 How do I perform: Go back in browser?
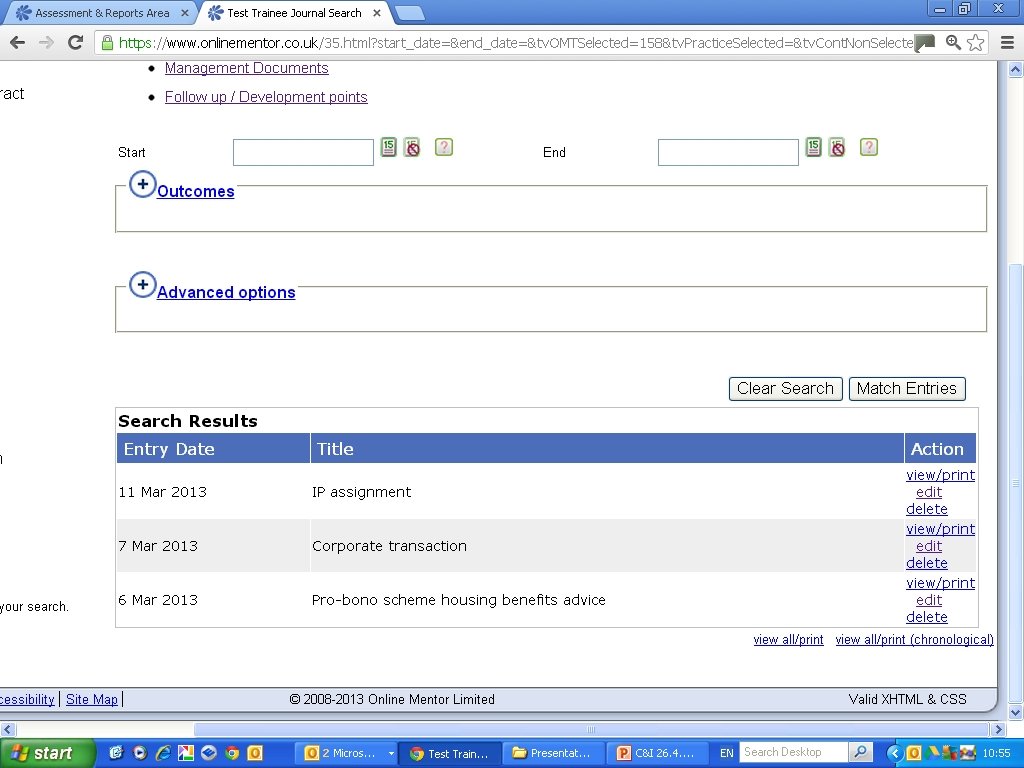(18, 42)
